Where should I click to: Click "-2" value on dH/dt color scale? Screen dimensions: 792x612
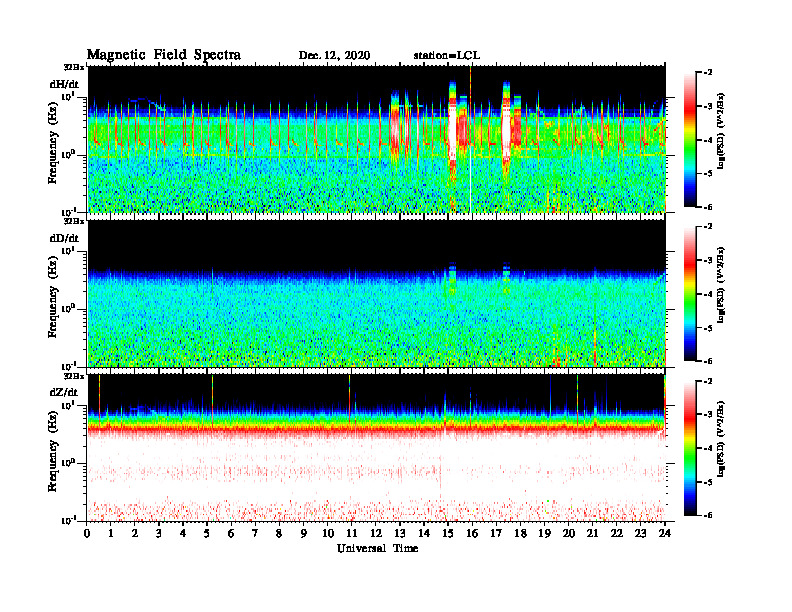708,72
